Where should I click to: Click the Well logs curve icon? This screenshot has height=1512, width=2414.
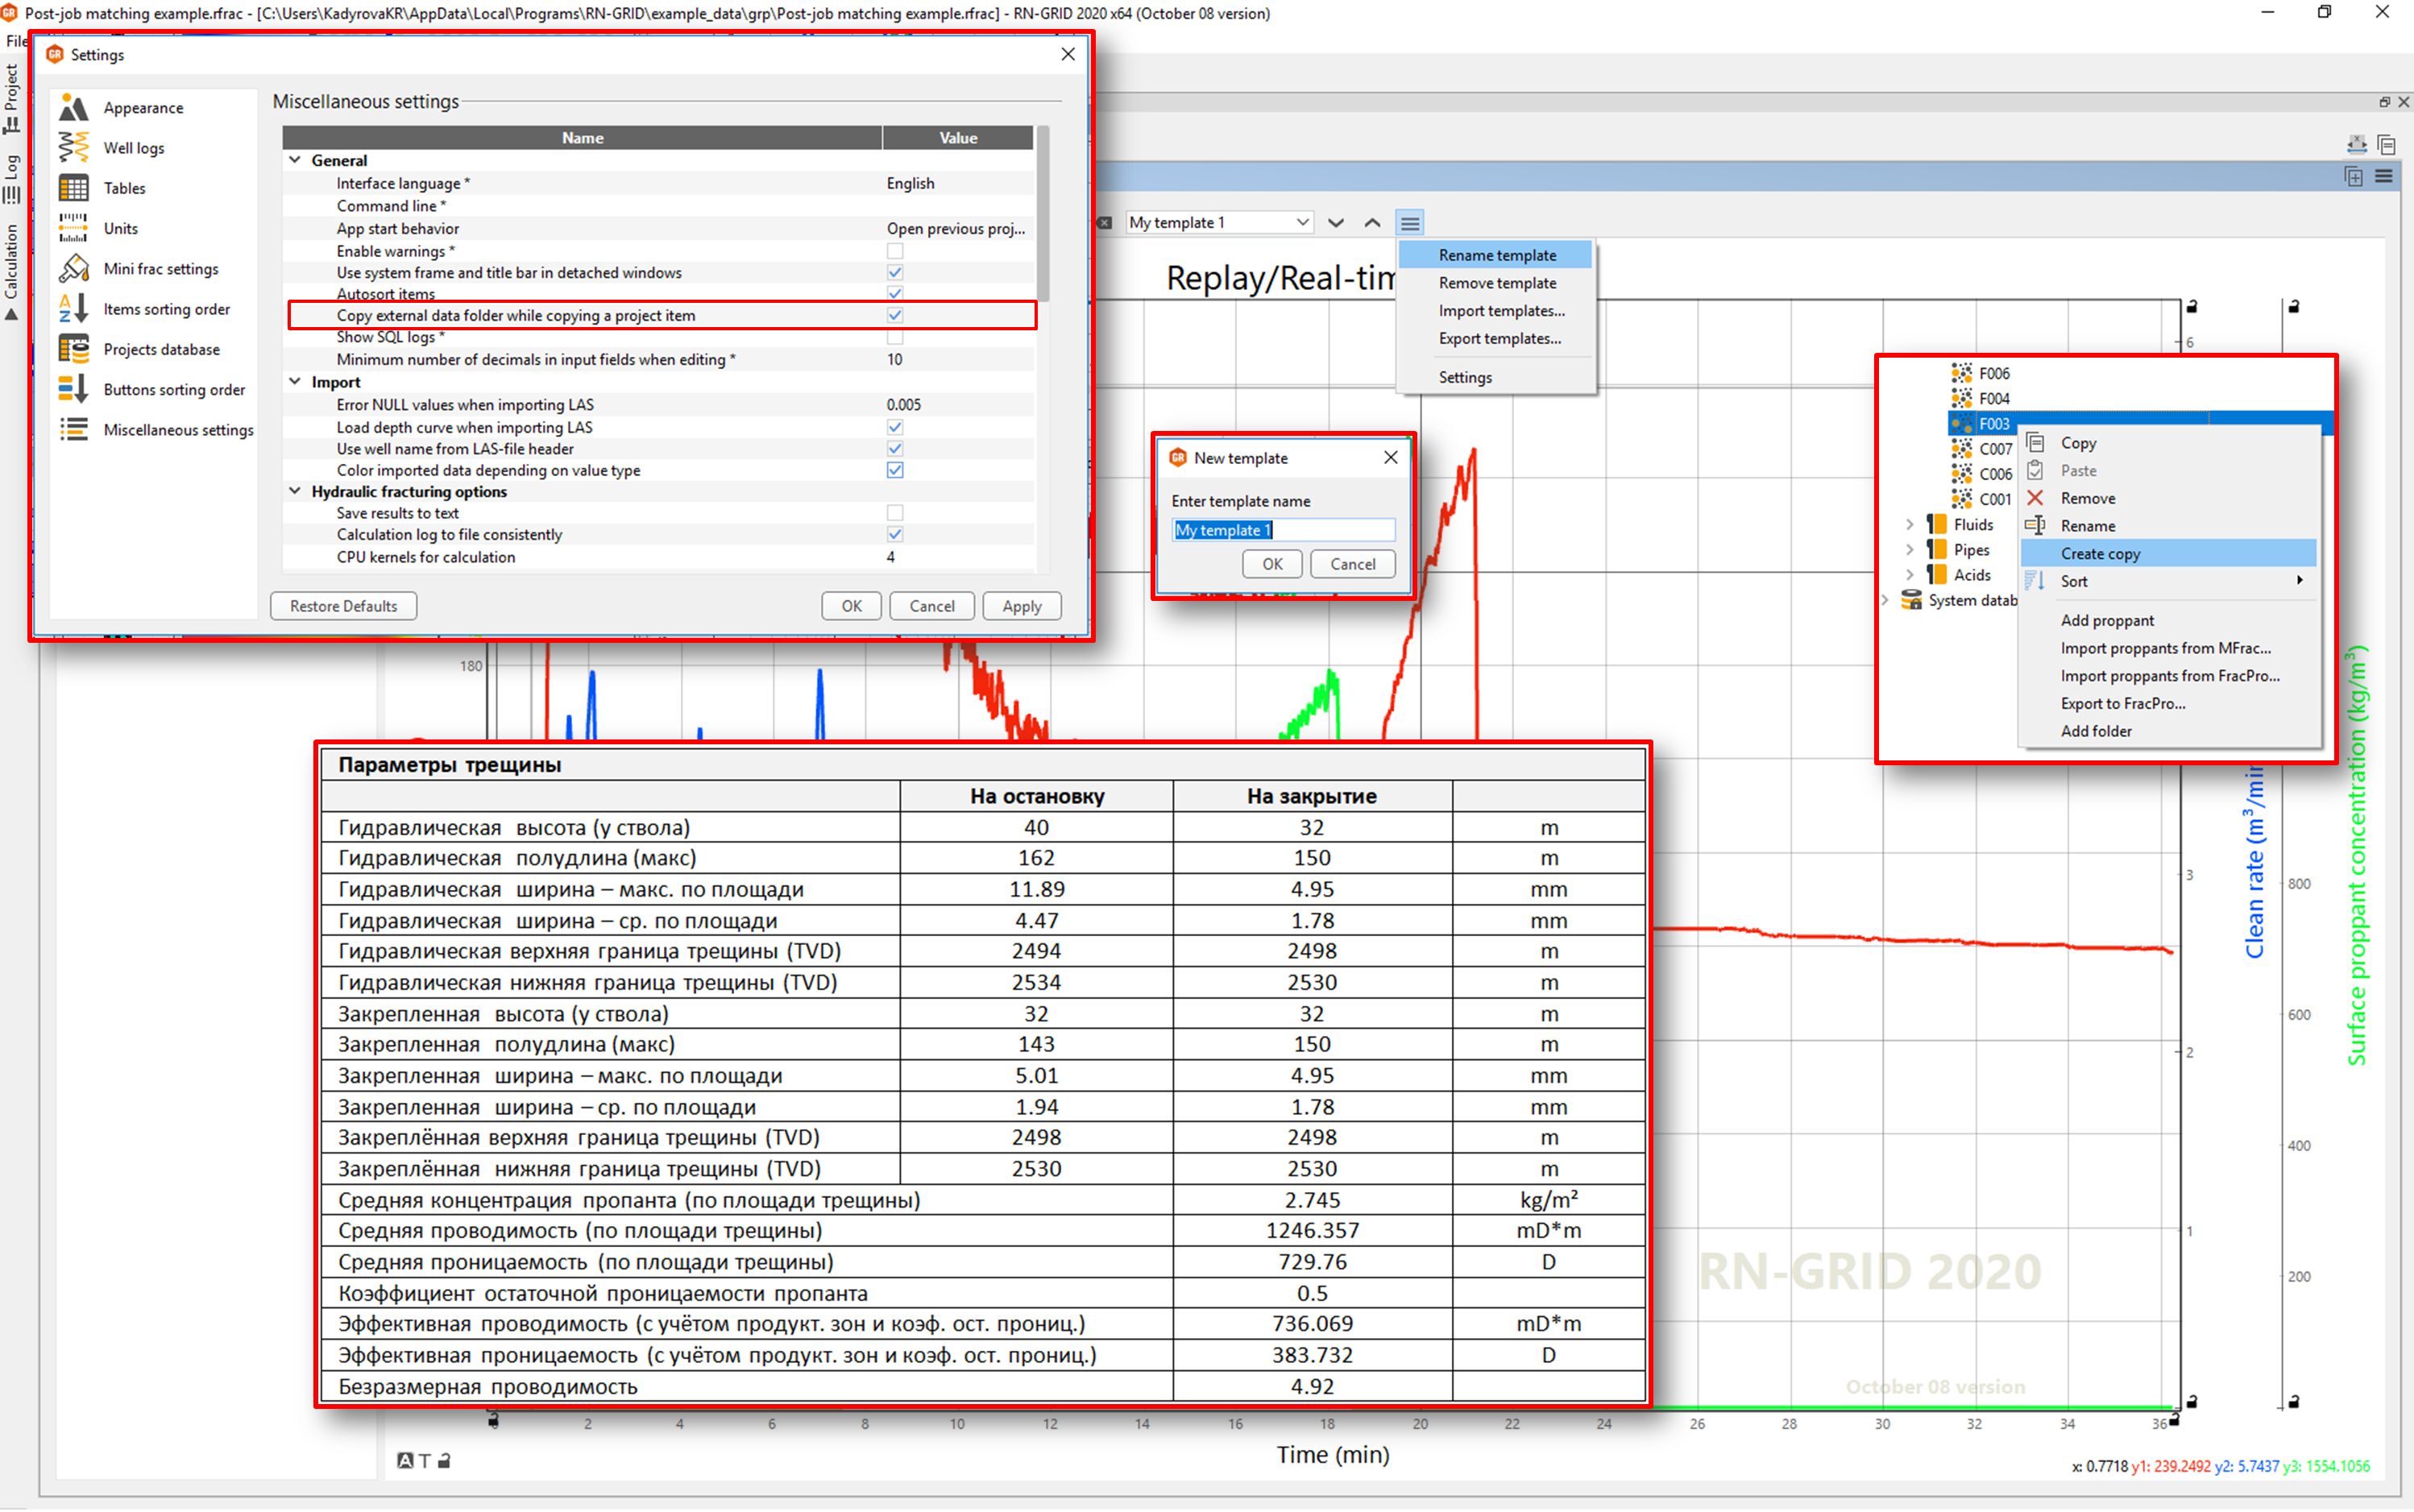tap(74, 147)
